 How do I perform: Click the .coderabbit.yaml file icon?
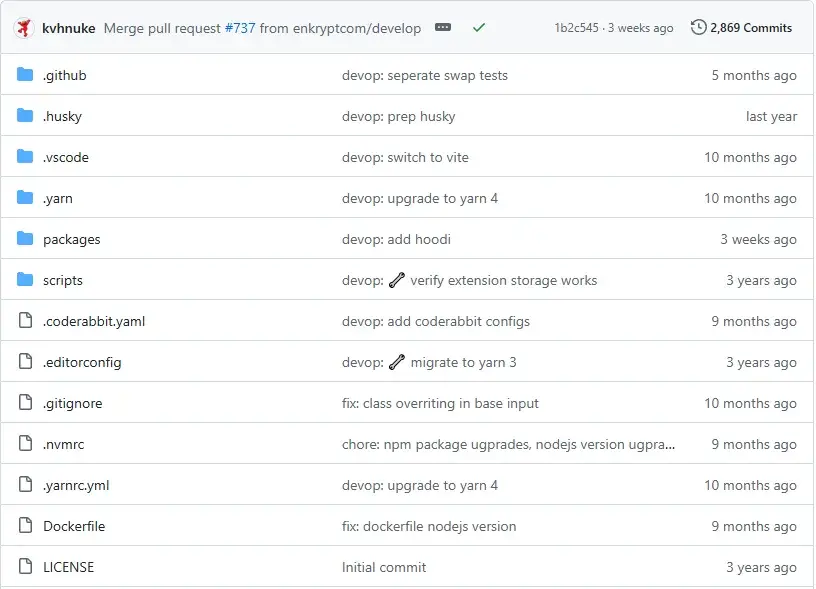point(26,321)
